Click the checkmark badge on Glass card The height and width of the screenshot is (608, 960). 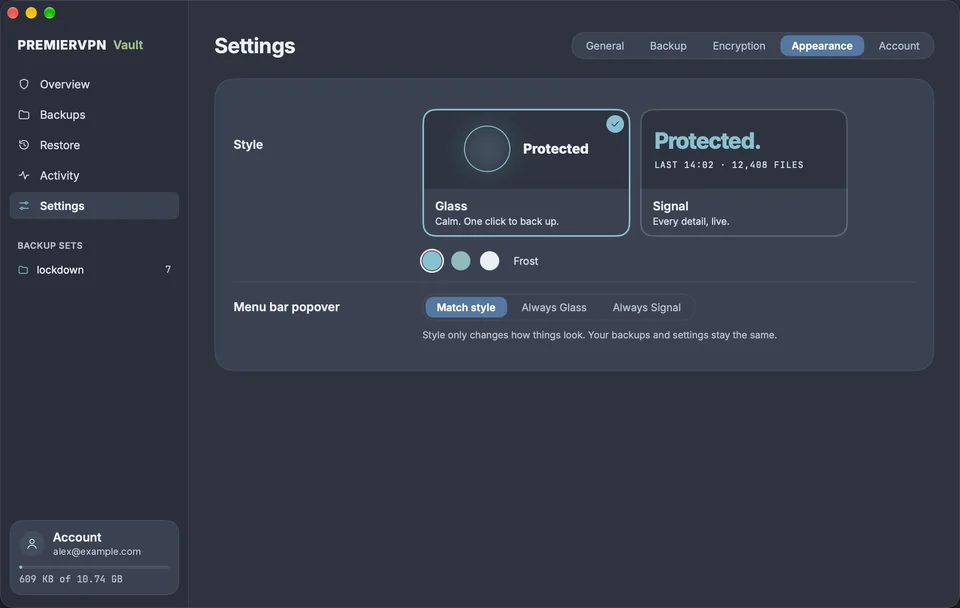point(615,124)
